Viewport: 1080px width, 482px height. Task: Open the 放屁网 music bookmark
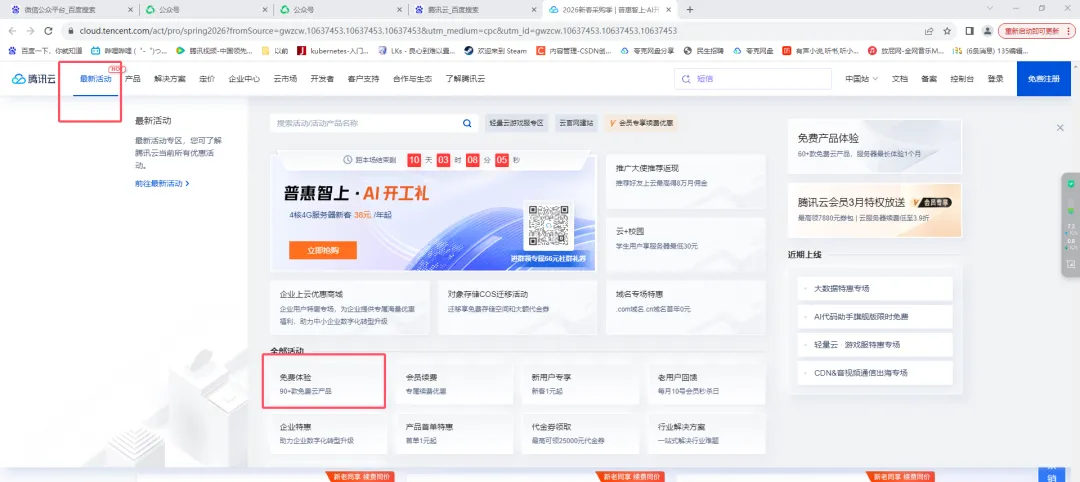tap(906, 50)
